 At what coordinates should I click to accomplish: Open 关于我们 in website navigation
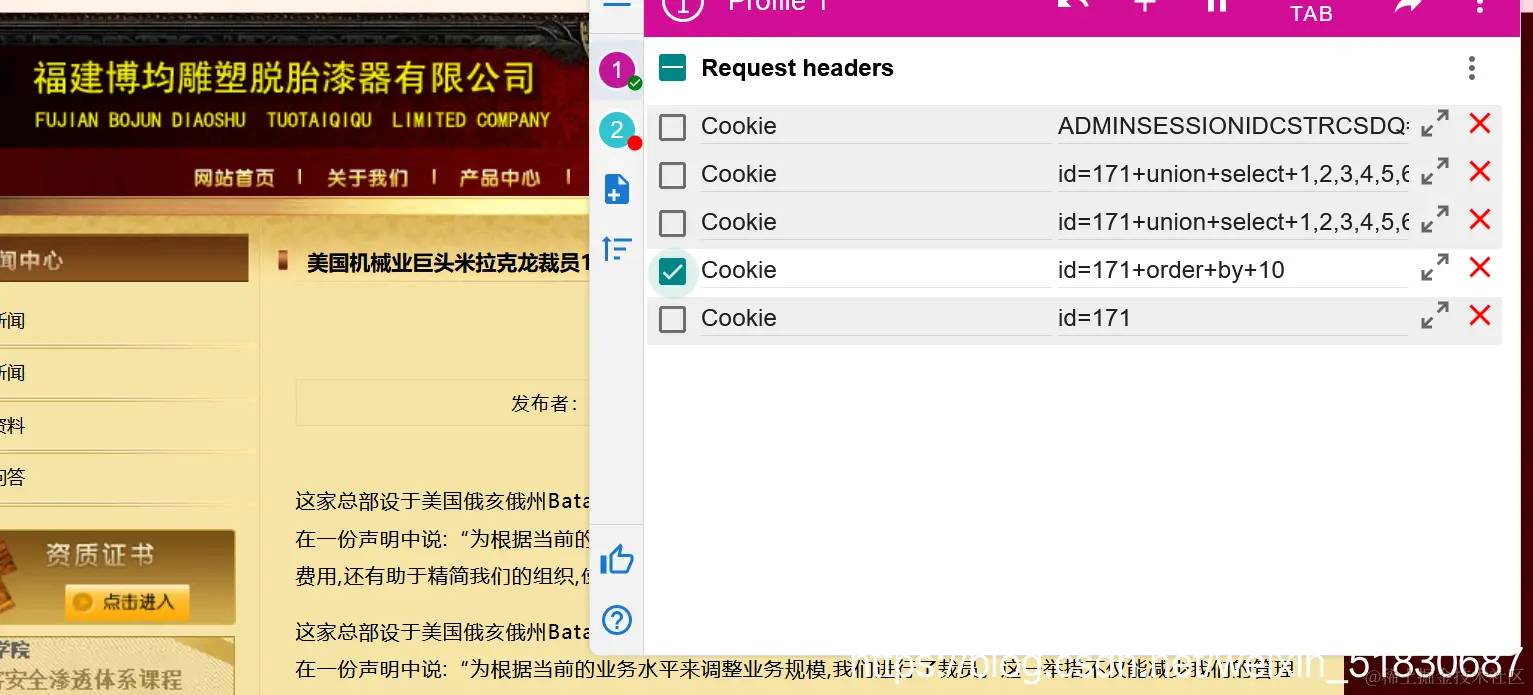click(367, 178)
